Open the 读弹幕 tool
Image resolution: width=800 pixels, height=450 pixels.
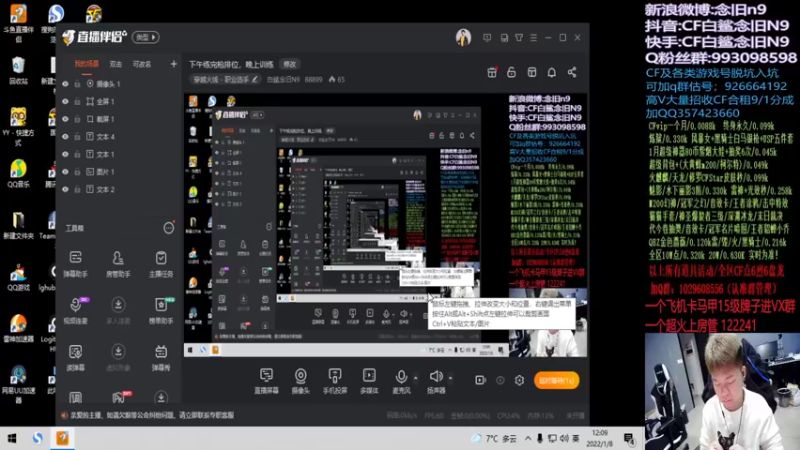pos(76,357)
